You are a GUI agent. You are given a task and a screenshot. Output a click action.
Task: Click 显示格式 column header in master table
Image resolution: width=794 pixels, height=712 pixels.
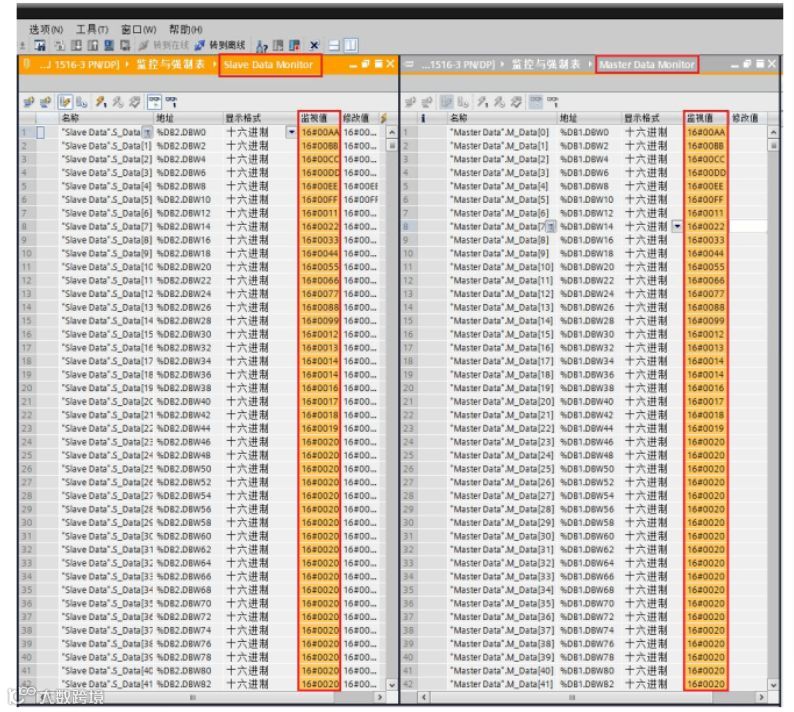click(x=652, y=118)
